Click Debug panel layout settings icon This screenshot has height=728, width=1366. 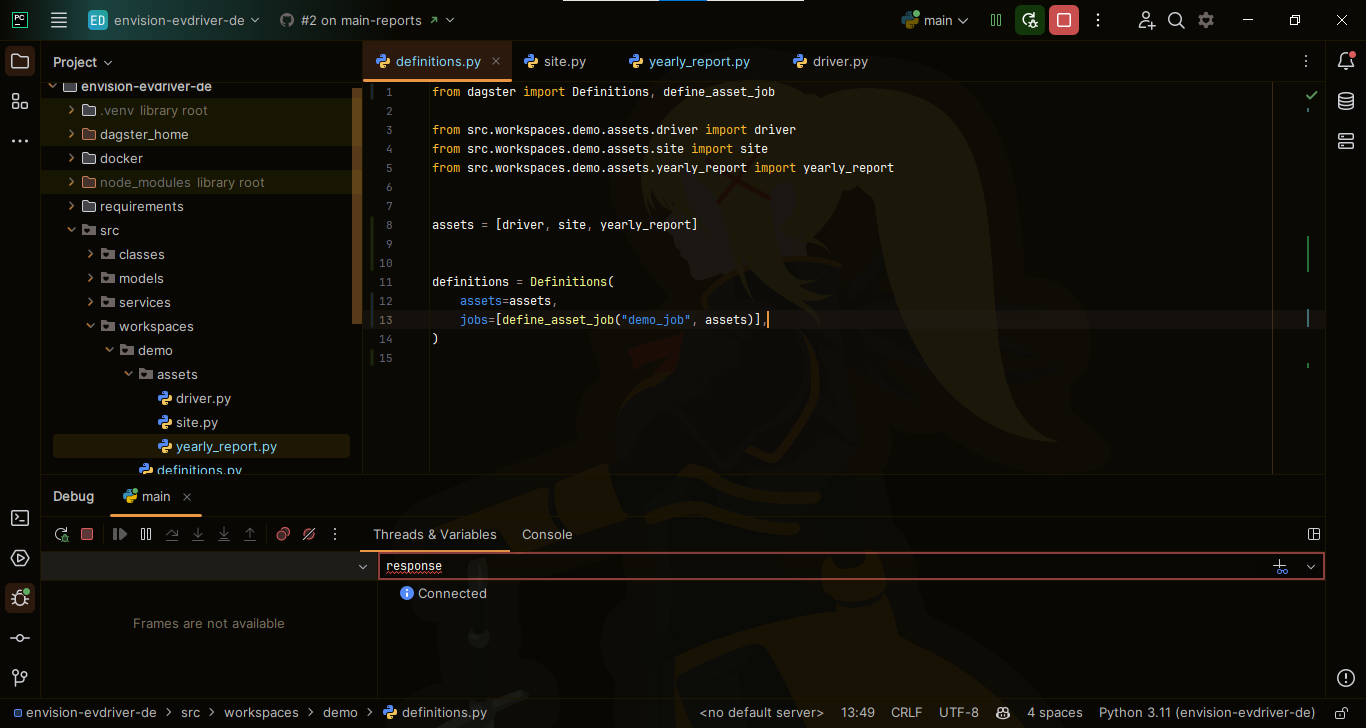click(x=1314, y=535)
